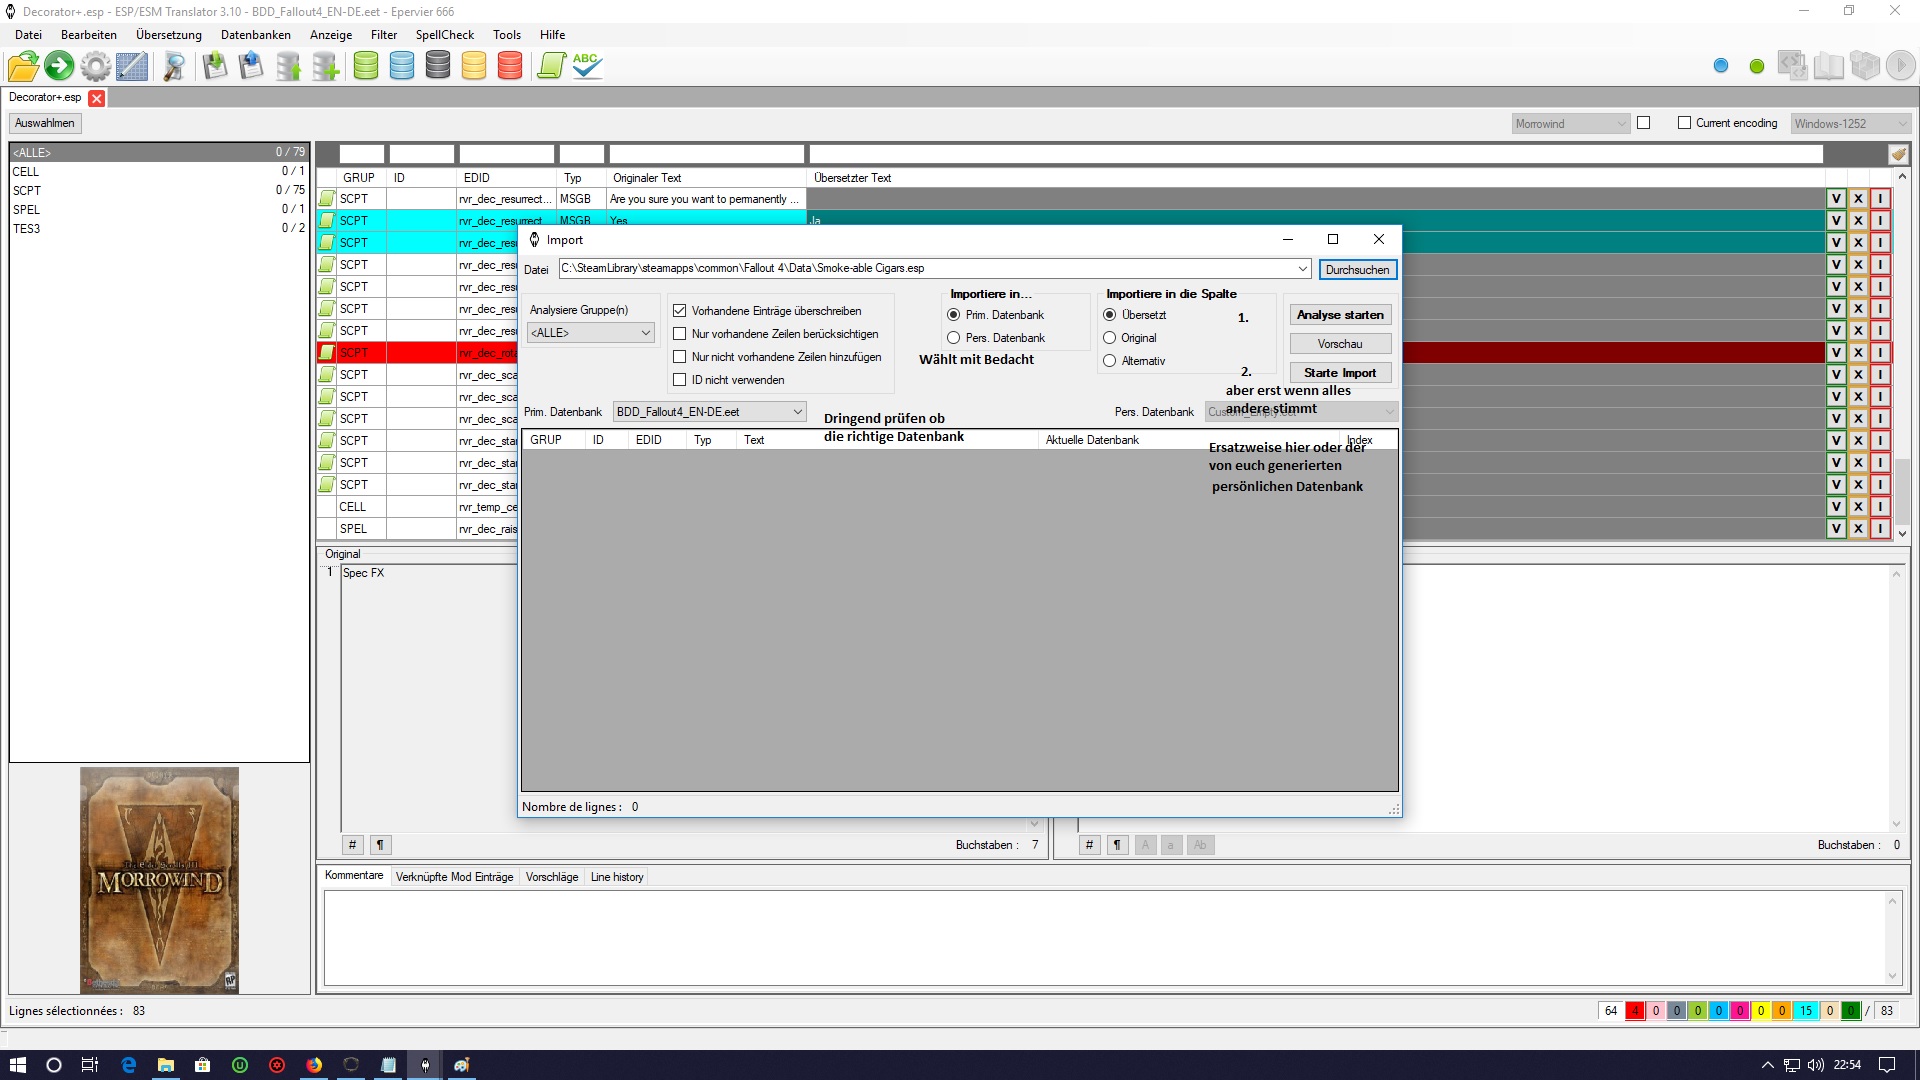Click the open file folder icon
The width and height of the screenshot is (1920, 1080).
[23, 67]
